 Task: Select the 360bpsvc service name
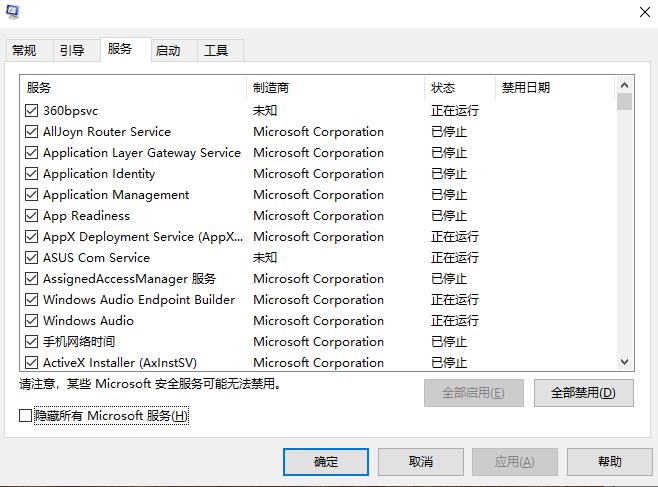[70, 111]
